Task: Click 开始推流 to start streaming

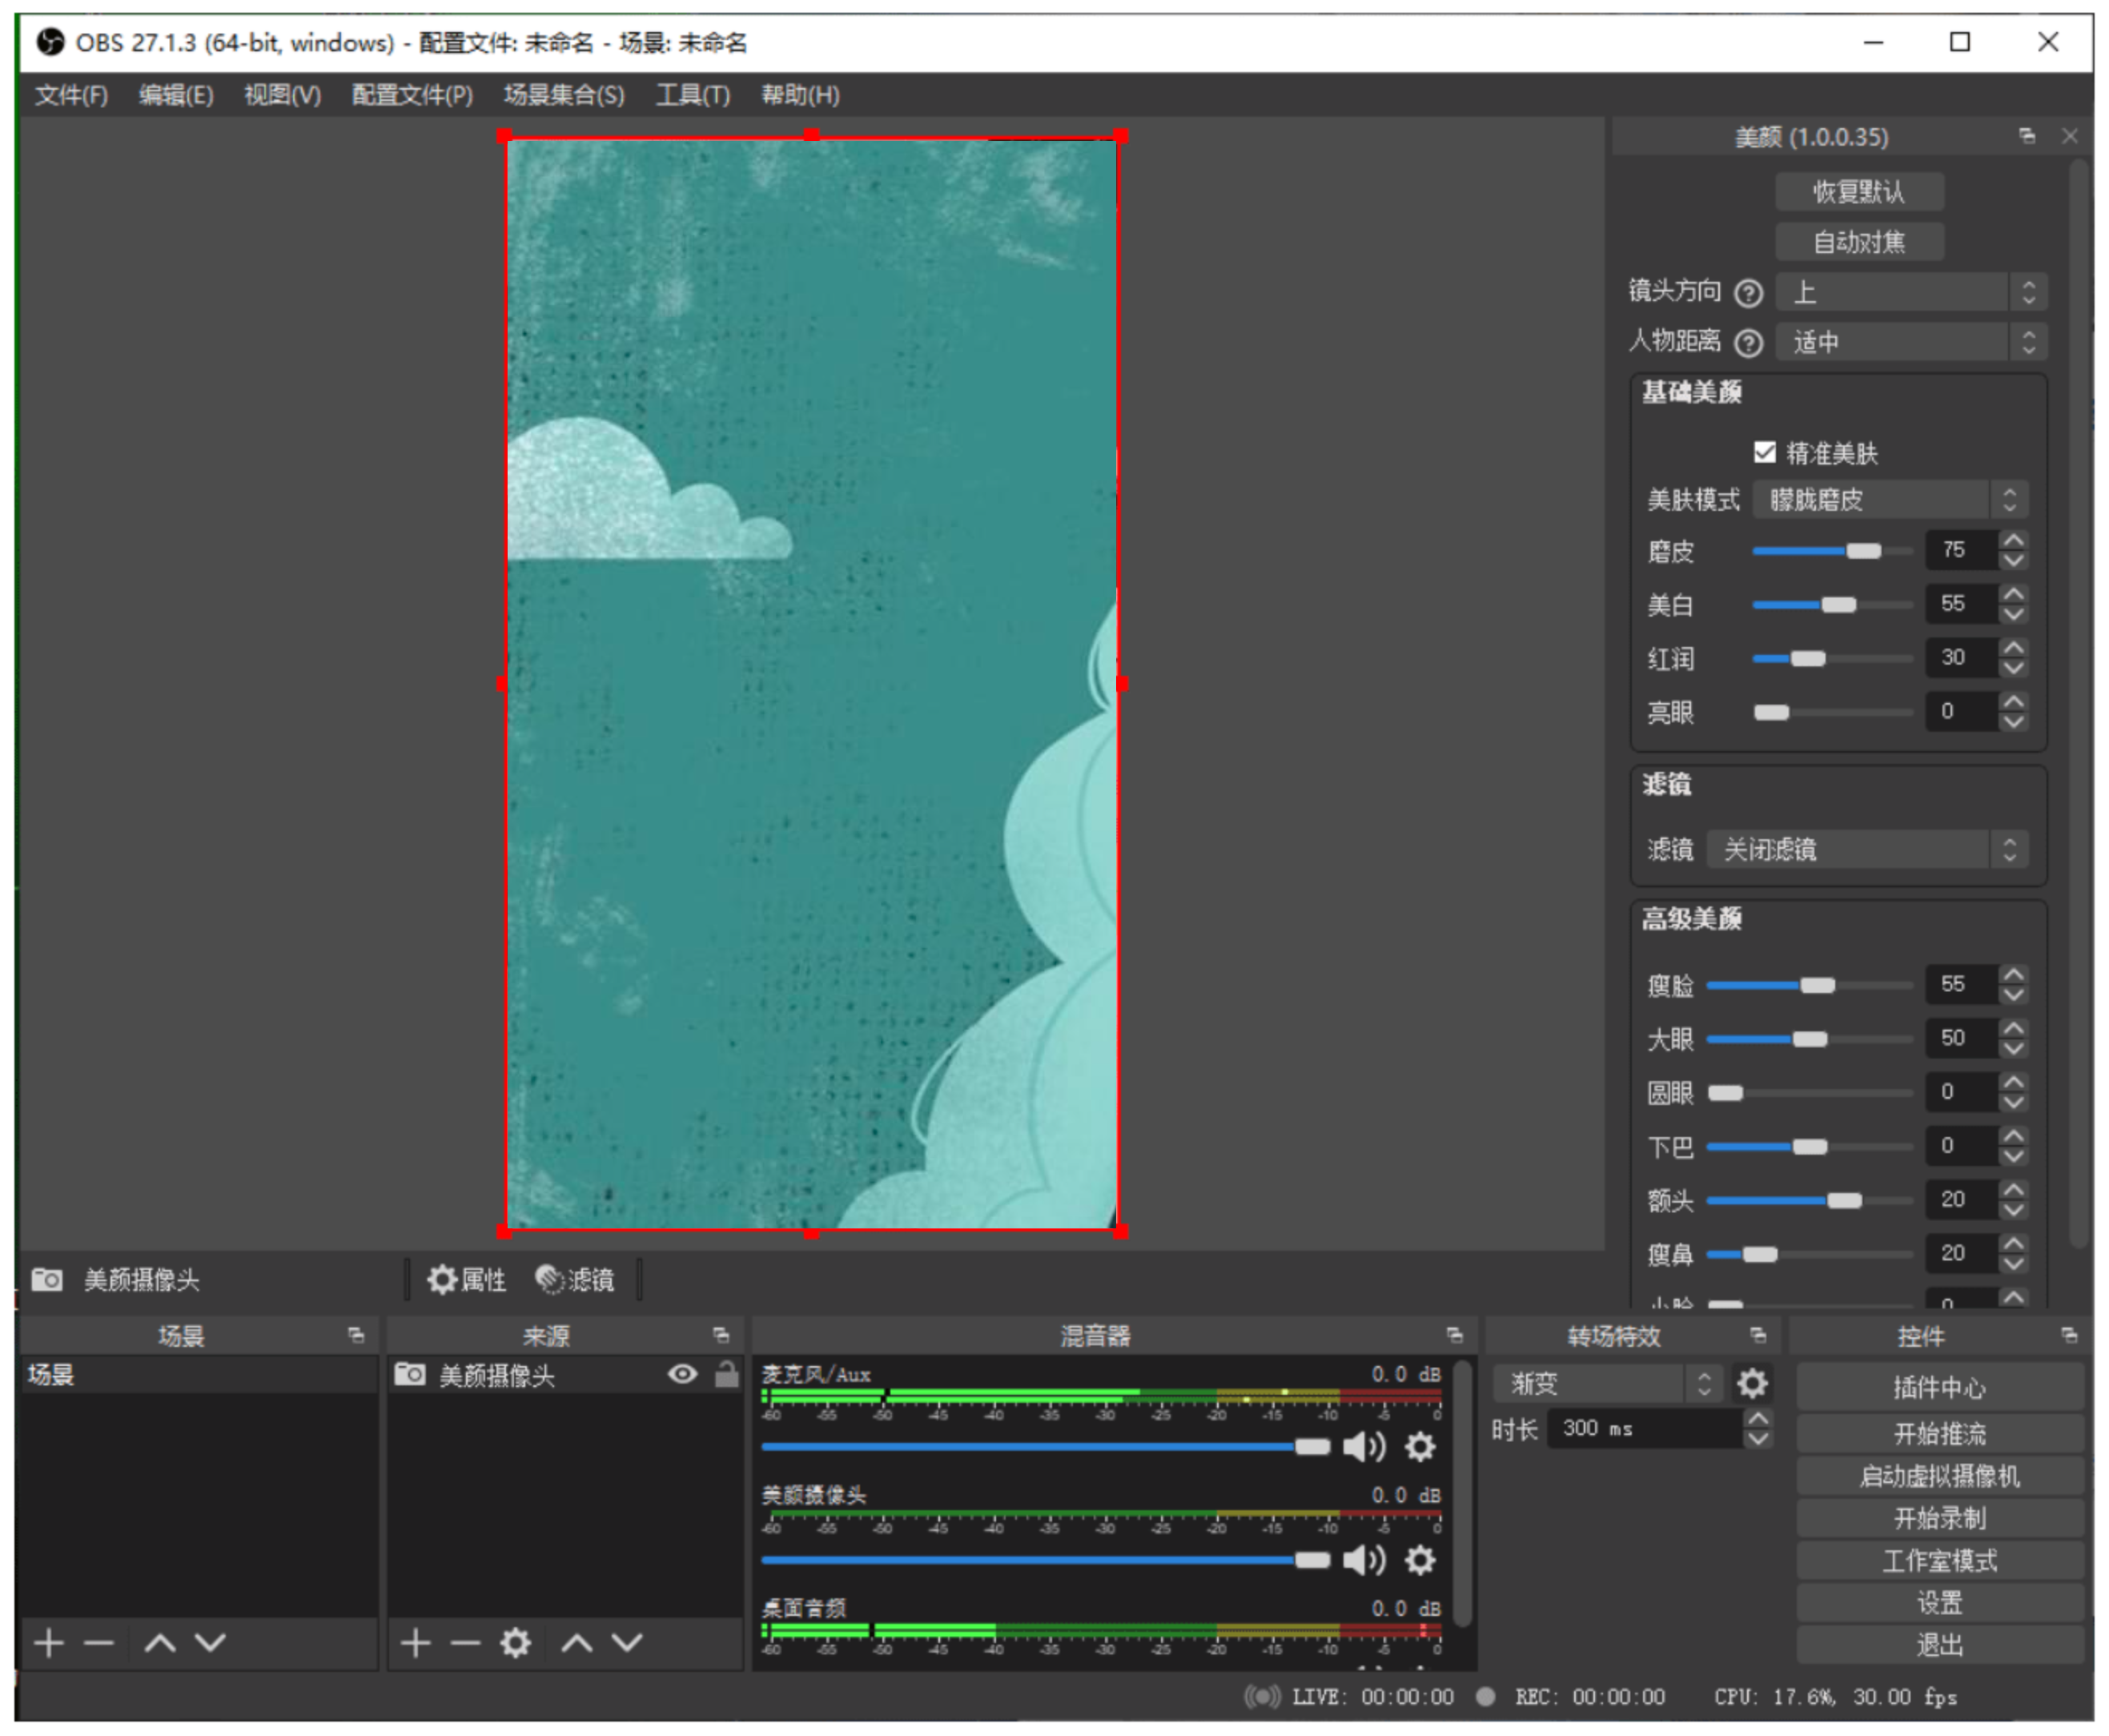Action: [1940, 1434]
